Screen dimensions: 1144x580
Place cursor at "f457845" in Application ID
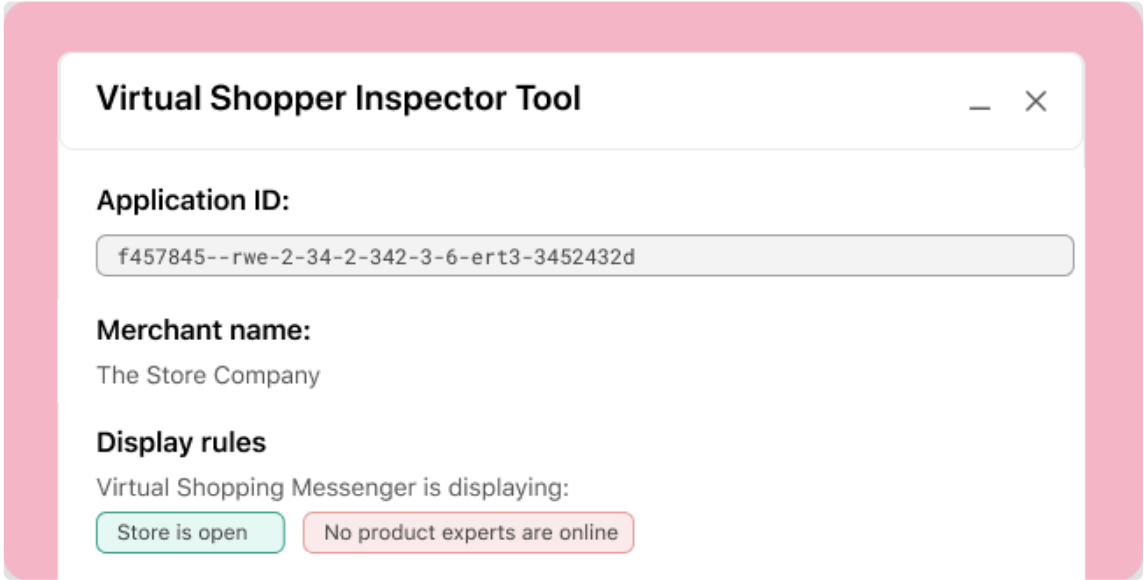tap(163, 256)
